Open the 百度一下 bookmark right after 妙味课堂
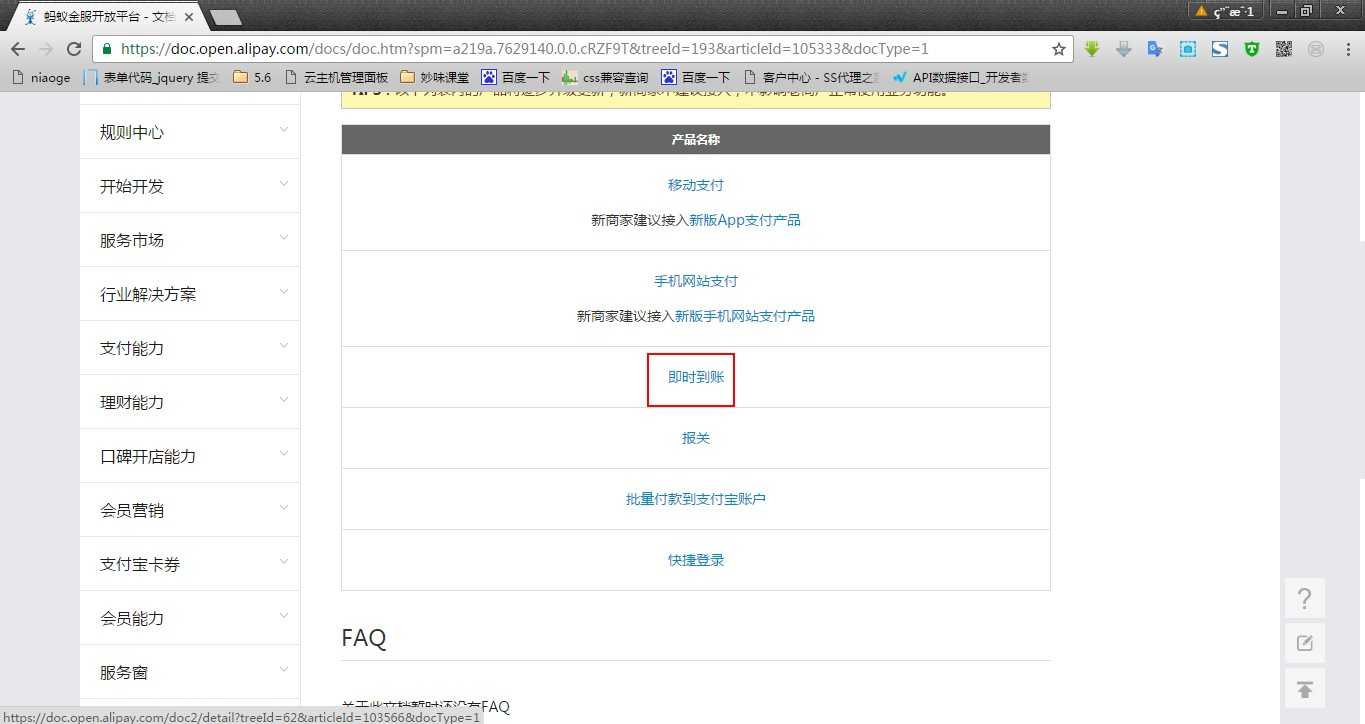The width and height of the screenshot is (1365, 724). click(x=515, y=77)
